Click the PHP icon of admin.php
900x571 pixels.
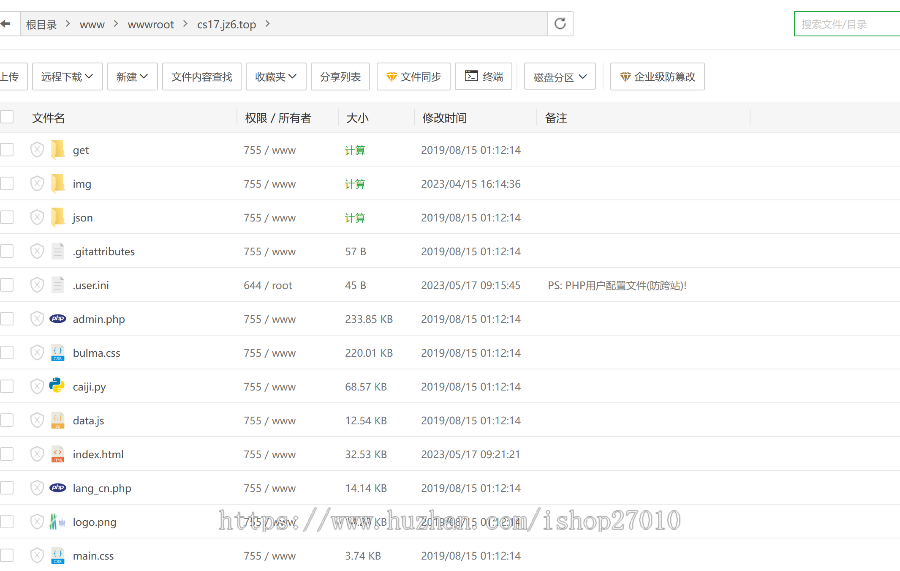(x=57, y=318)
